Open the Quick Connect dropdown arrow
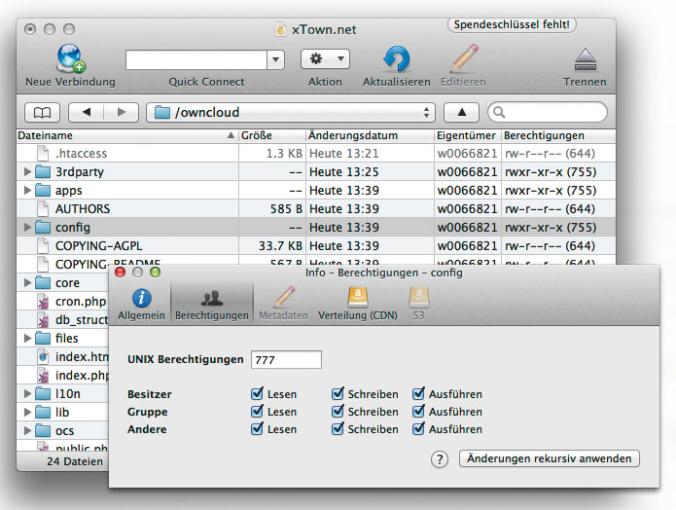The image size is (676, 510). pyautogui.click(x=275, y=59)
